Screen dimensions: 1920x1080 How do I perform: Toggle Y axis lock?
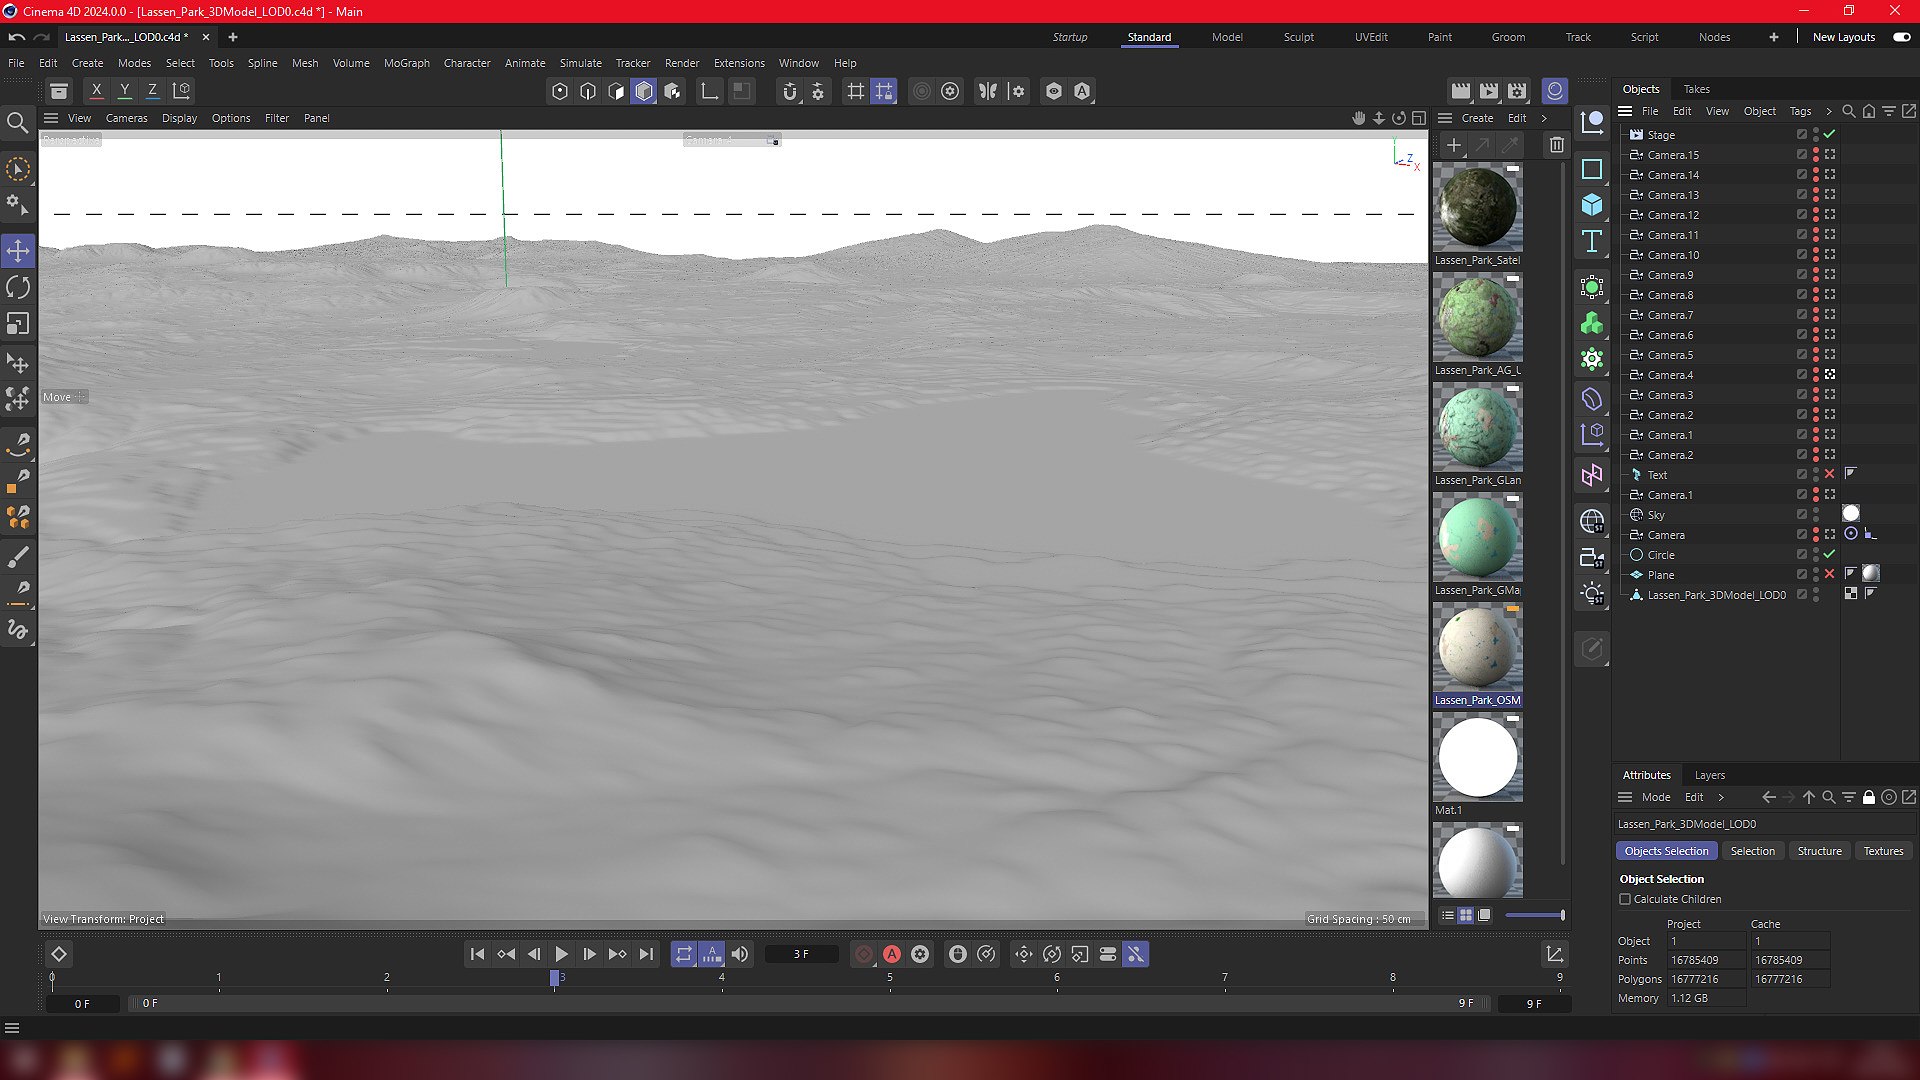click(x=125, y=91)
